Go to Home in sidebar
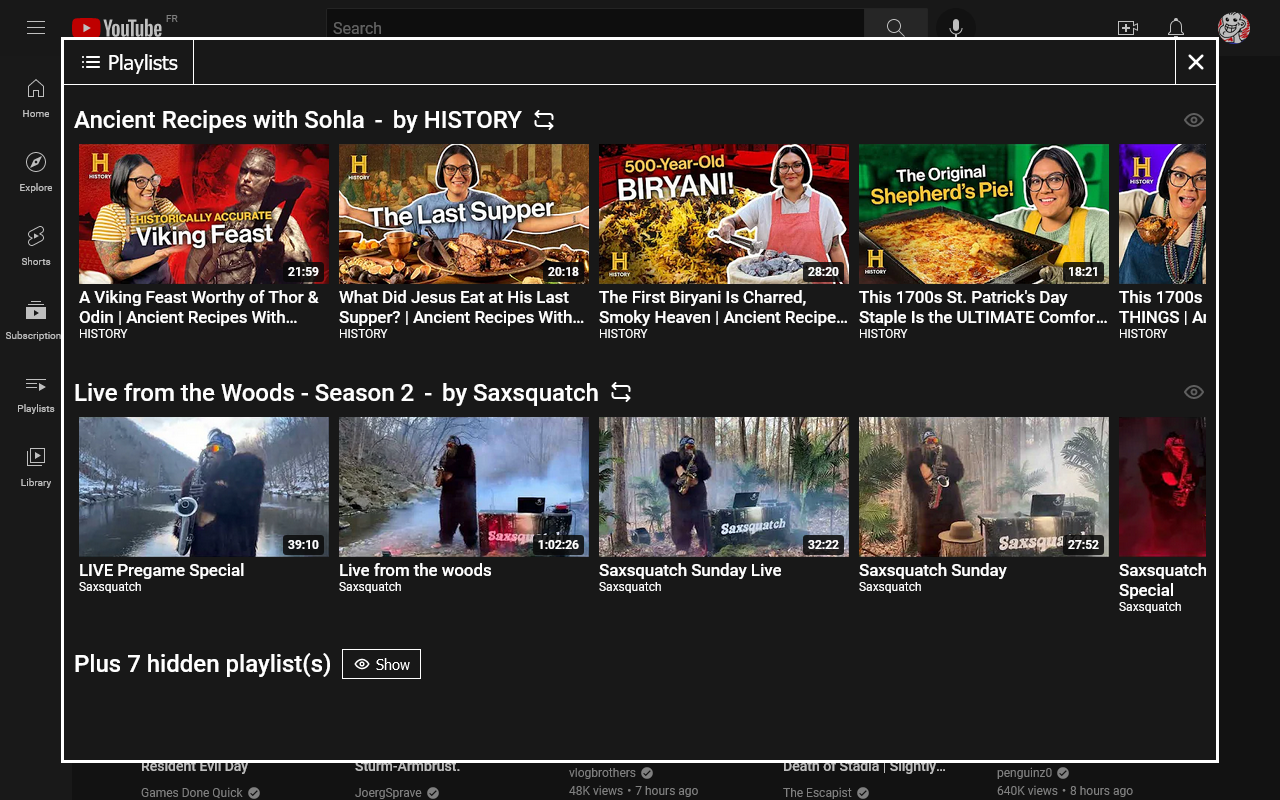 tap(36, 98)
